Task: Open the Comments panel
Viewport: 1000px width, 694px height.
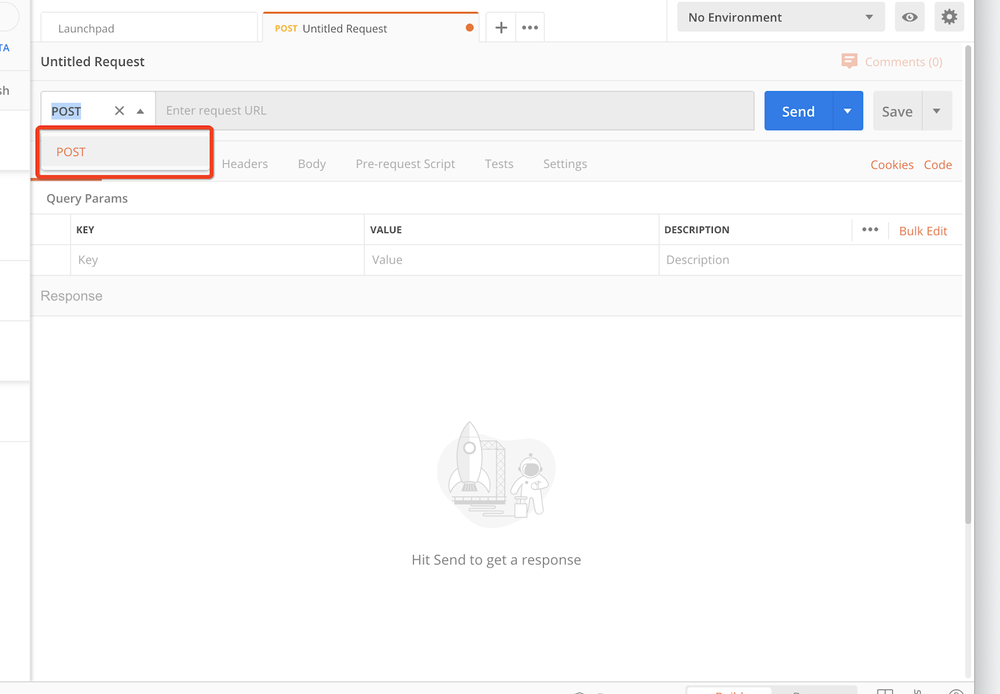Action: [x=891, y=61]
